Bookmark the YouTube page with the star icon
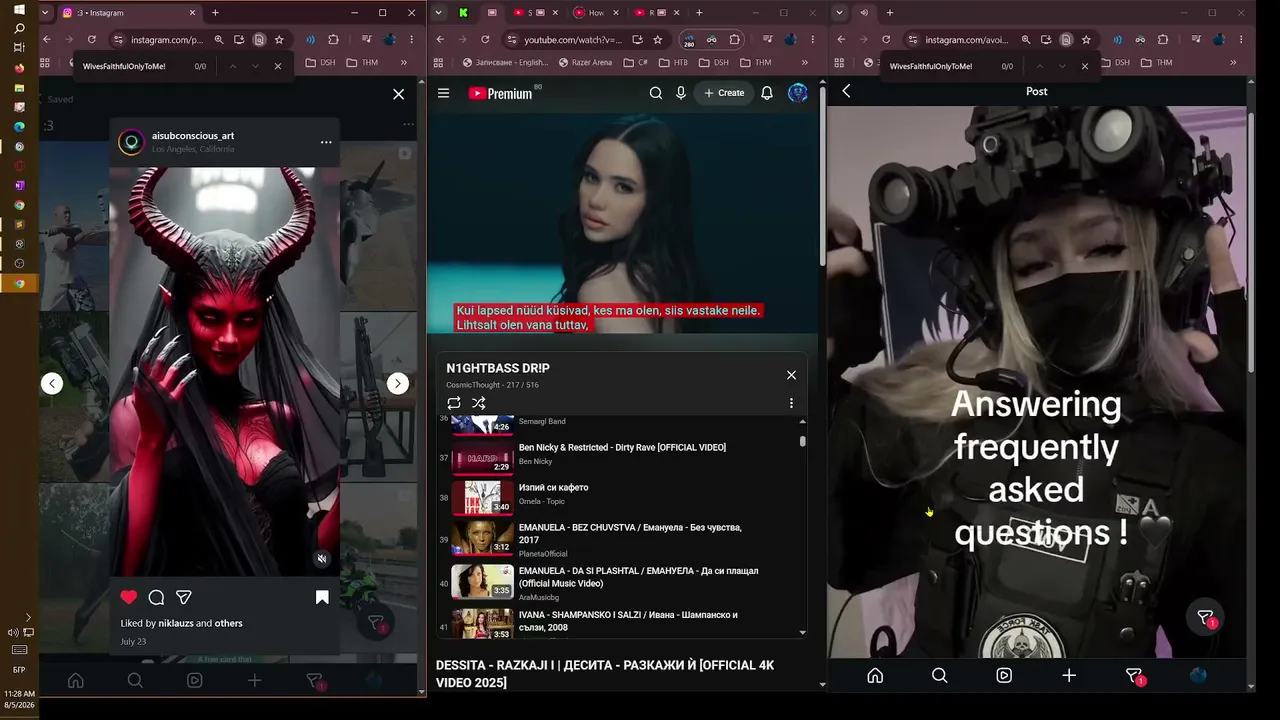Image resolution: width=1280 pixels, height=720 pixels. coord(658,40)
